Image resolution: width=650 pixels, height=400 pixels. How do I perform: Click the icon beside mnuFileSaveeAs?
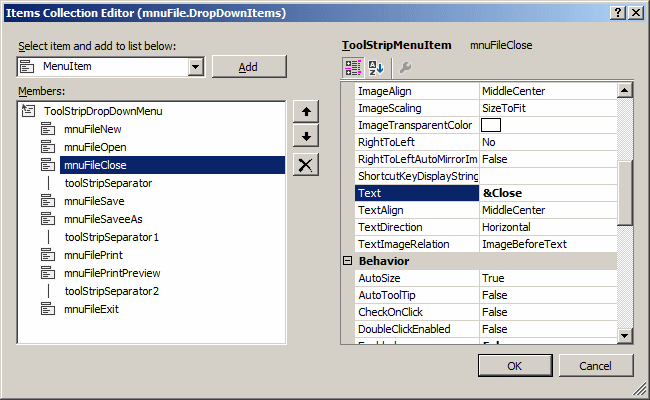point(48,219)
